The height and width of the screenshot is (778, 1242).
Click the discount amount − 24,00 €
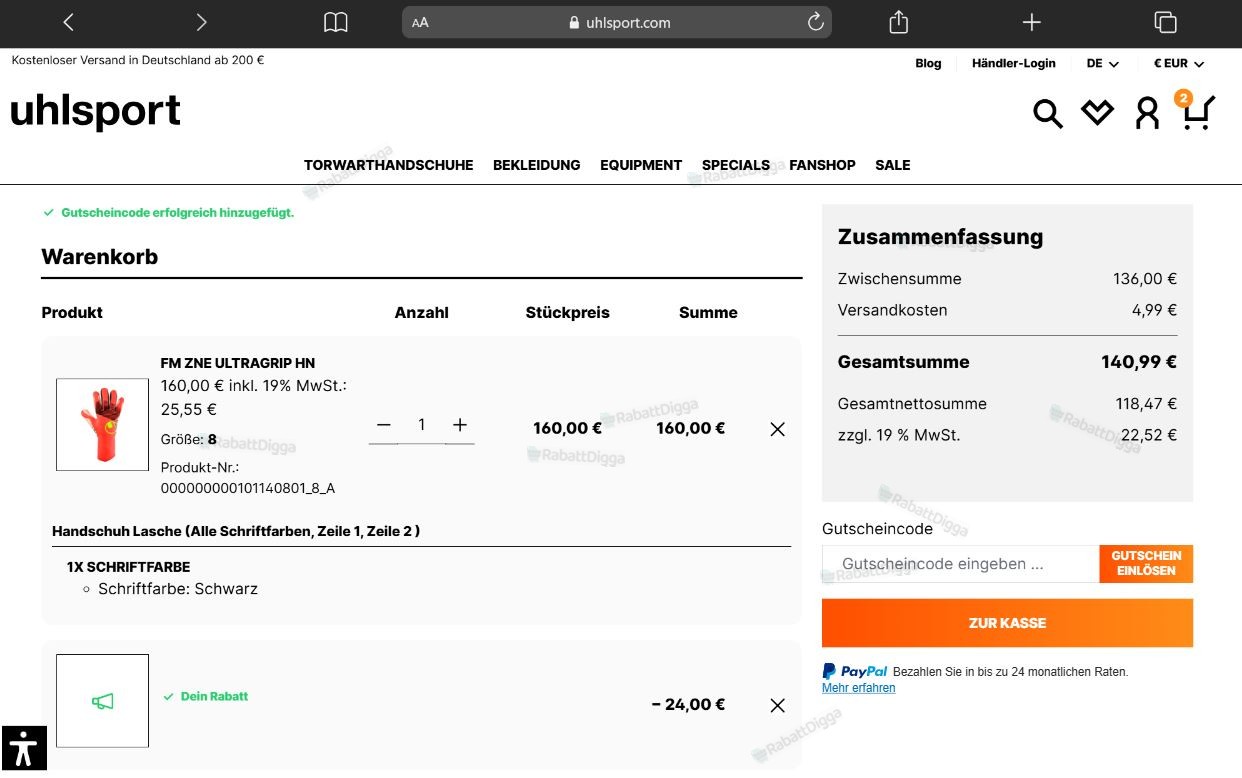point(688,704)
